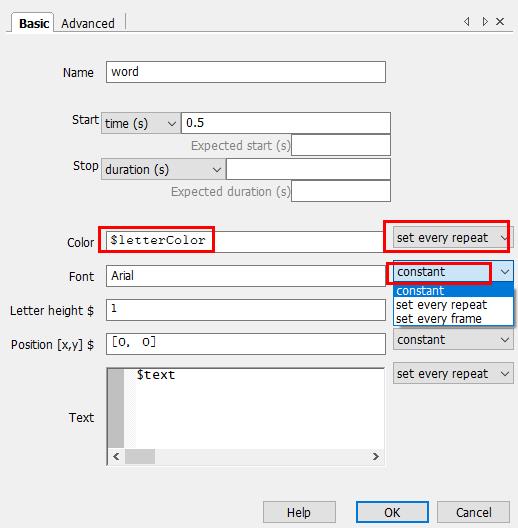This screenshot has width=518, height=528.
Task: Click the Text box horizontal scrollbar thumb
Action: coord(140,457)
